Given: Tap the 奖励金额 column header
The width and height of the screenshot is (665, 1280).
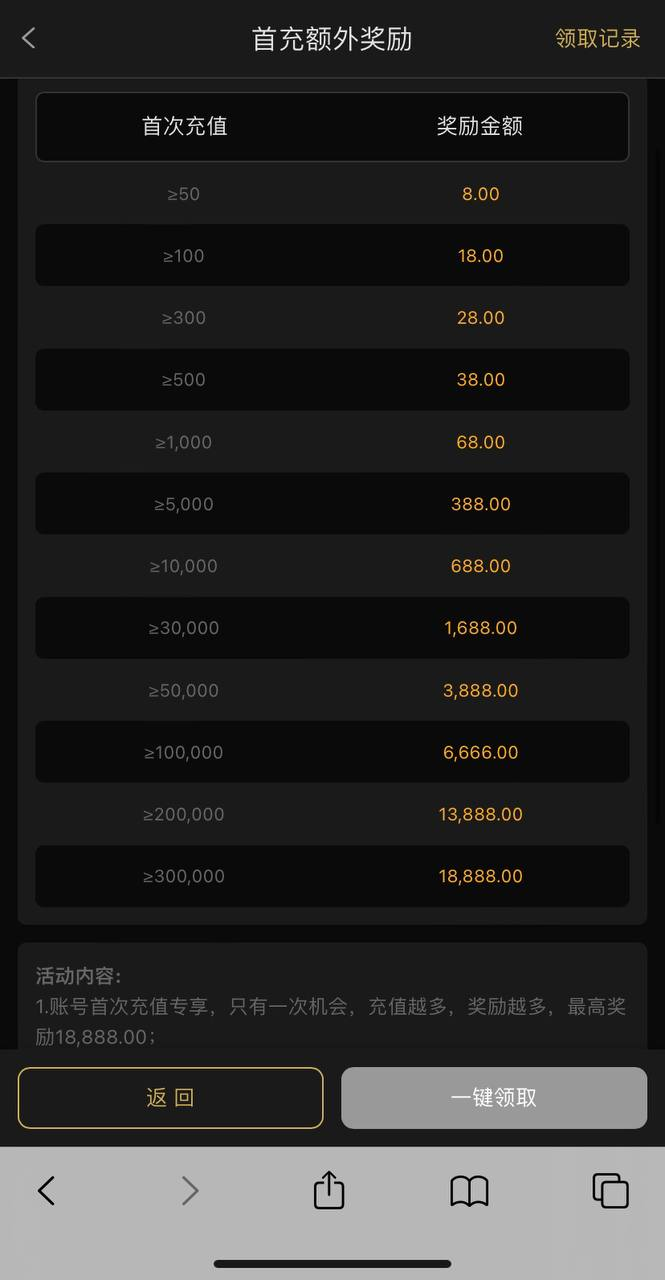Looking at the screenshot, I should click(x=480, y=126).
